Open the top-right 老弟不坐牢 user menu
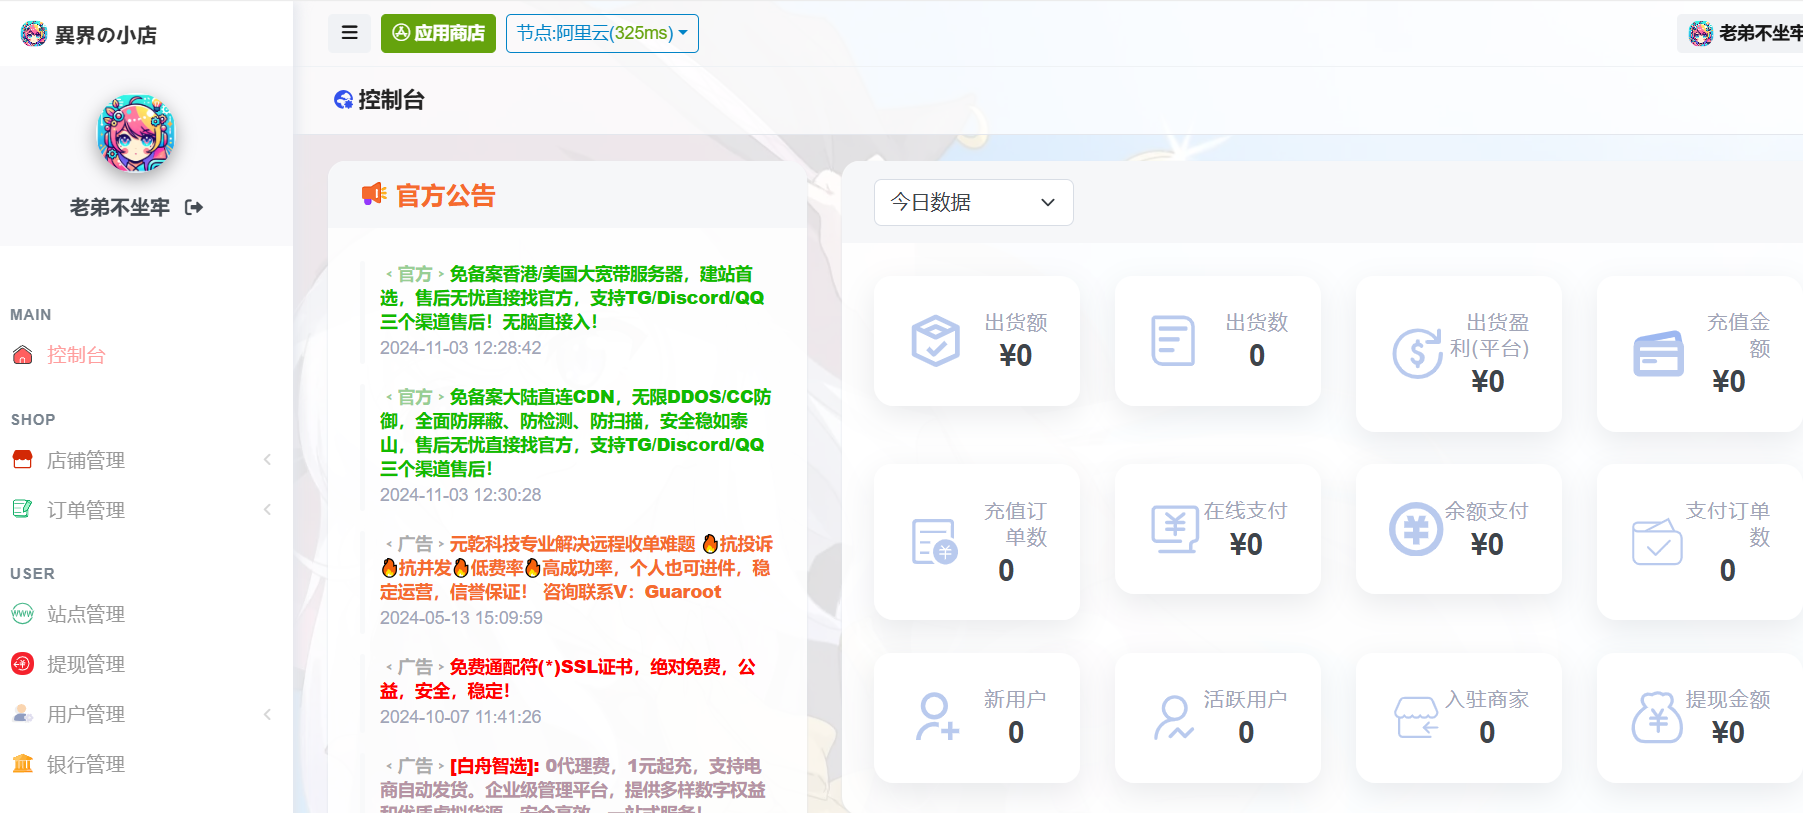Viewport: 1803px width, 813px height. click(1744, 33)
